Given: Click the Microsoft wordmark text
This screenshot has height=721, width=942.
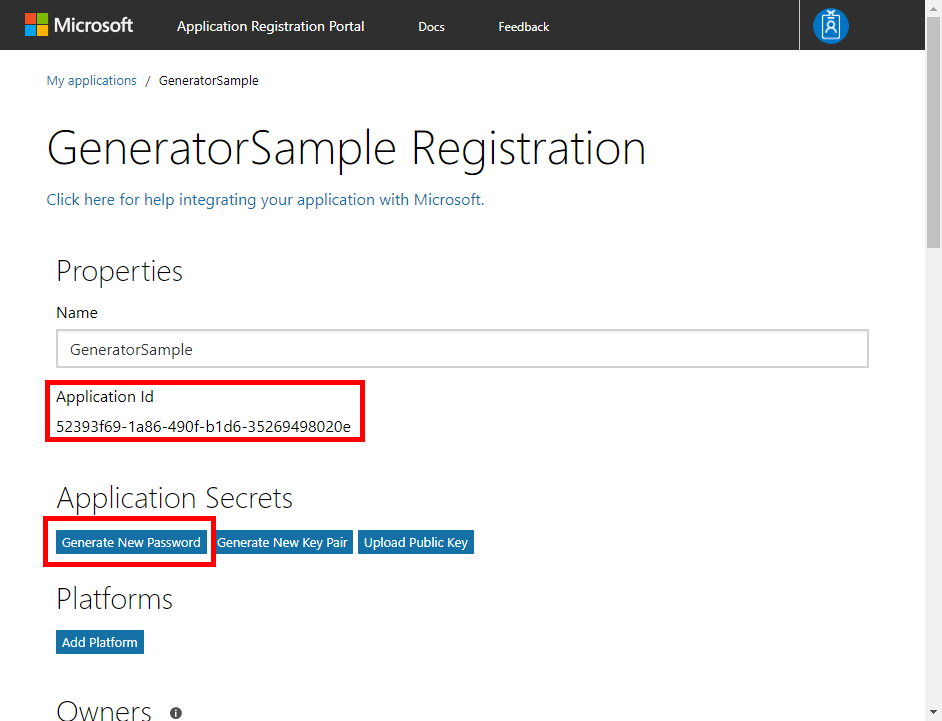Looking at the screenshot, I should (x=93, y=25).
